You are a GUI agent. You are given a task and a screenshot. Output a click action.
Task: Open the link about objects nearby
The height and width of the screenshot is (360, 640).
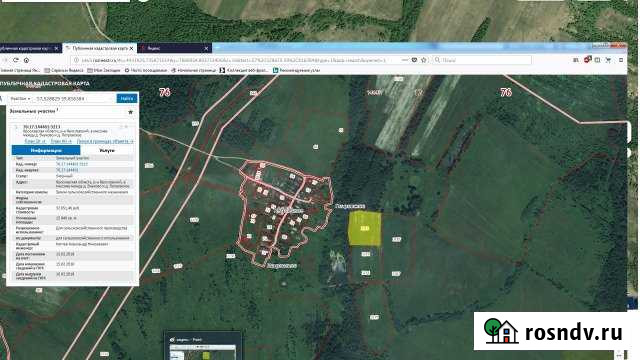105,141
